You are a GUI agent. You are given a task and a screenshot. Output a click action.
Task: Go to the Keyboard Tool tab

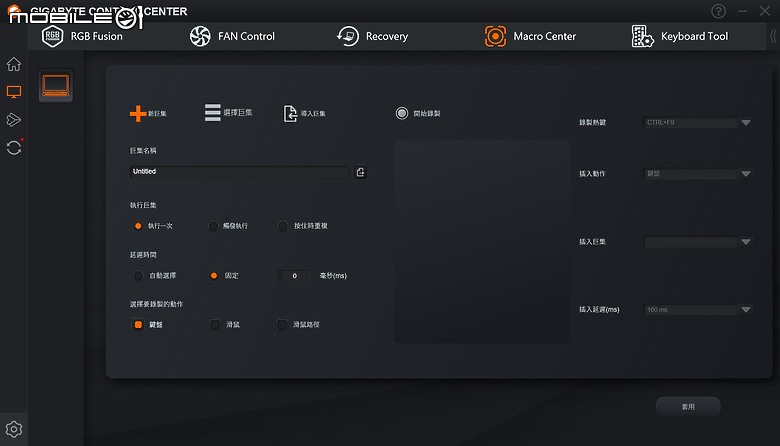[680, 36]
